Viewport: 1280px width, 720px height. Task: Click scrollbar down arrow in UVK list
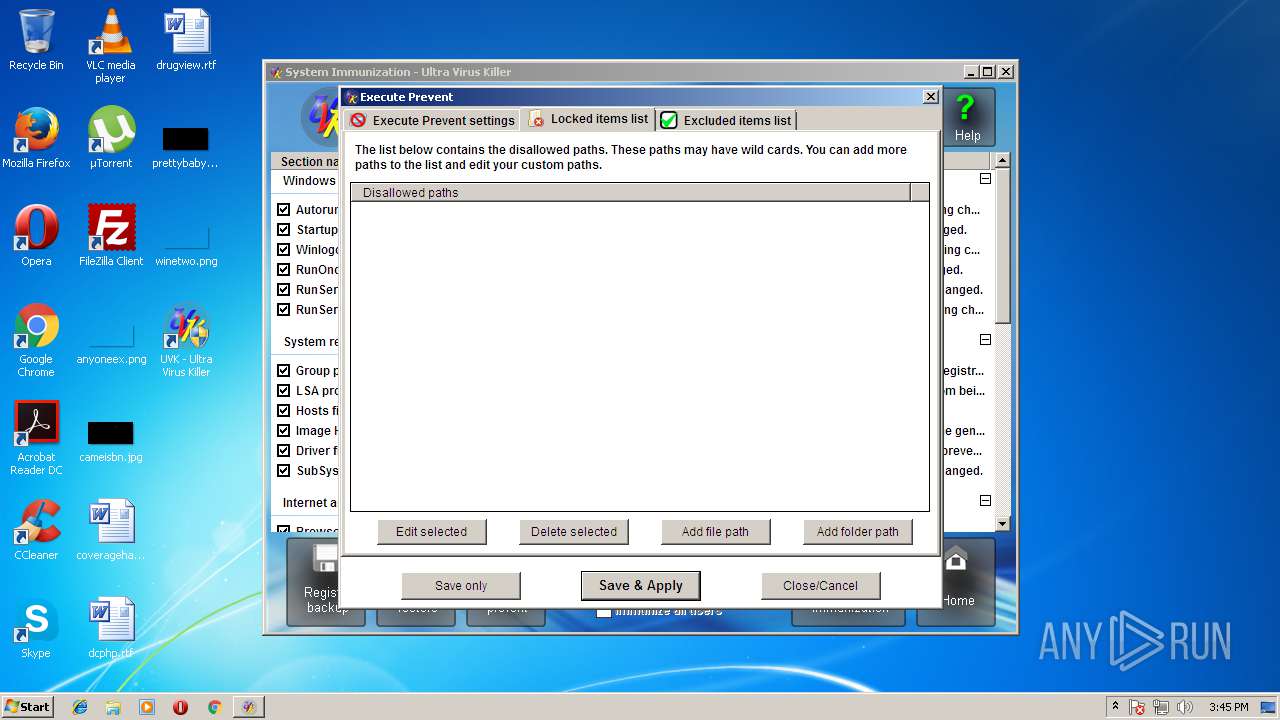(1003, 523)
